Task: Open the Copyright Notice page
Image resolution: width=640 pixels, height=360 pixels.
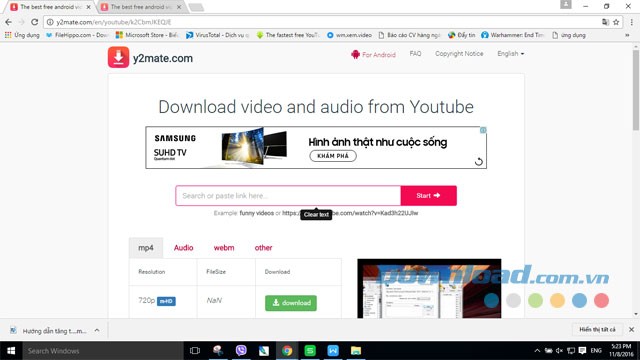Action: pyautogui.click(x=459, y=53)
